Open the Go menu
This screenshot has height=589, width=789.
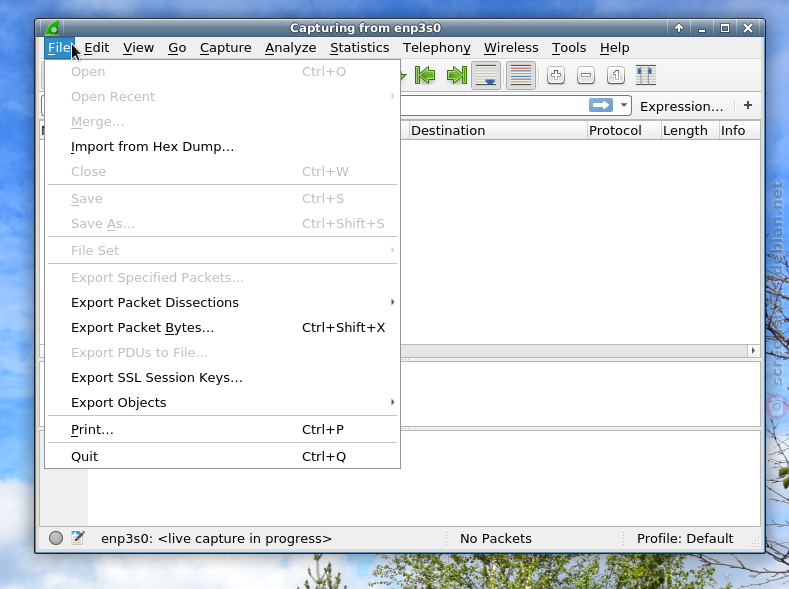point(177,48)
